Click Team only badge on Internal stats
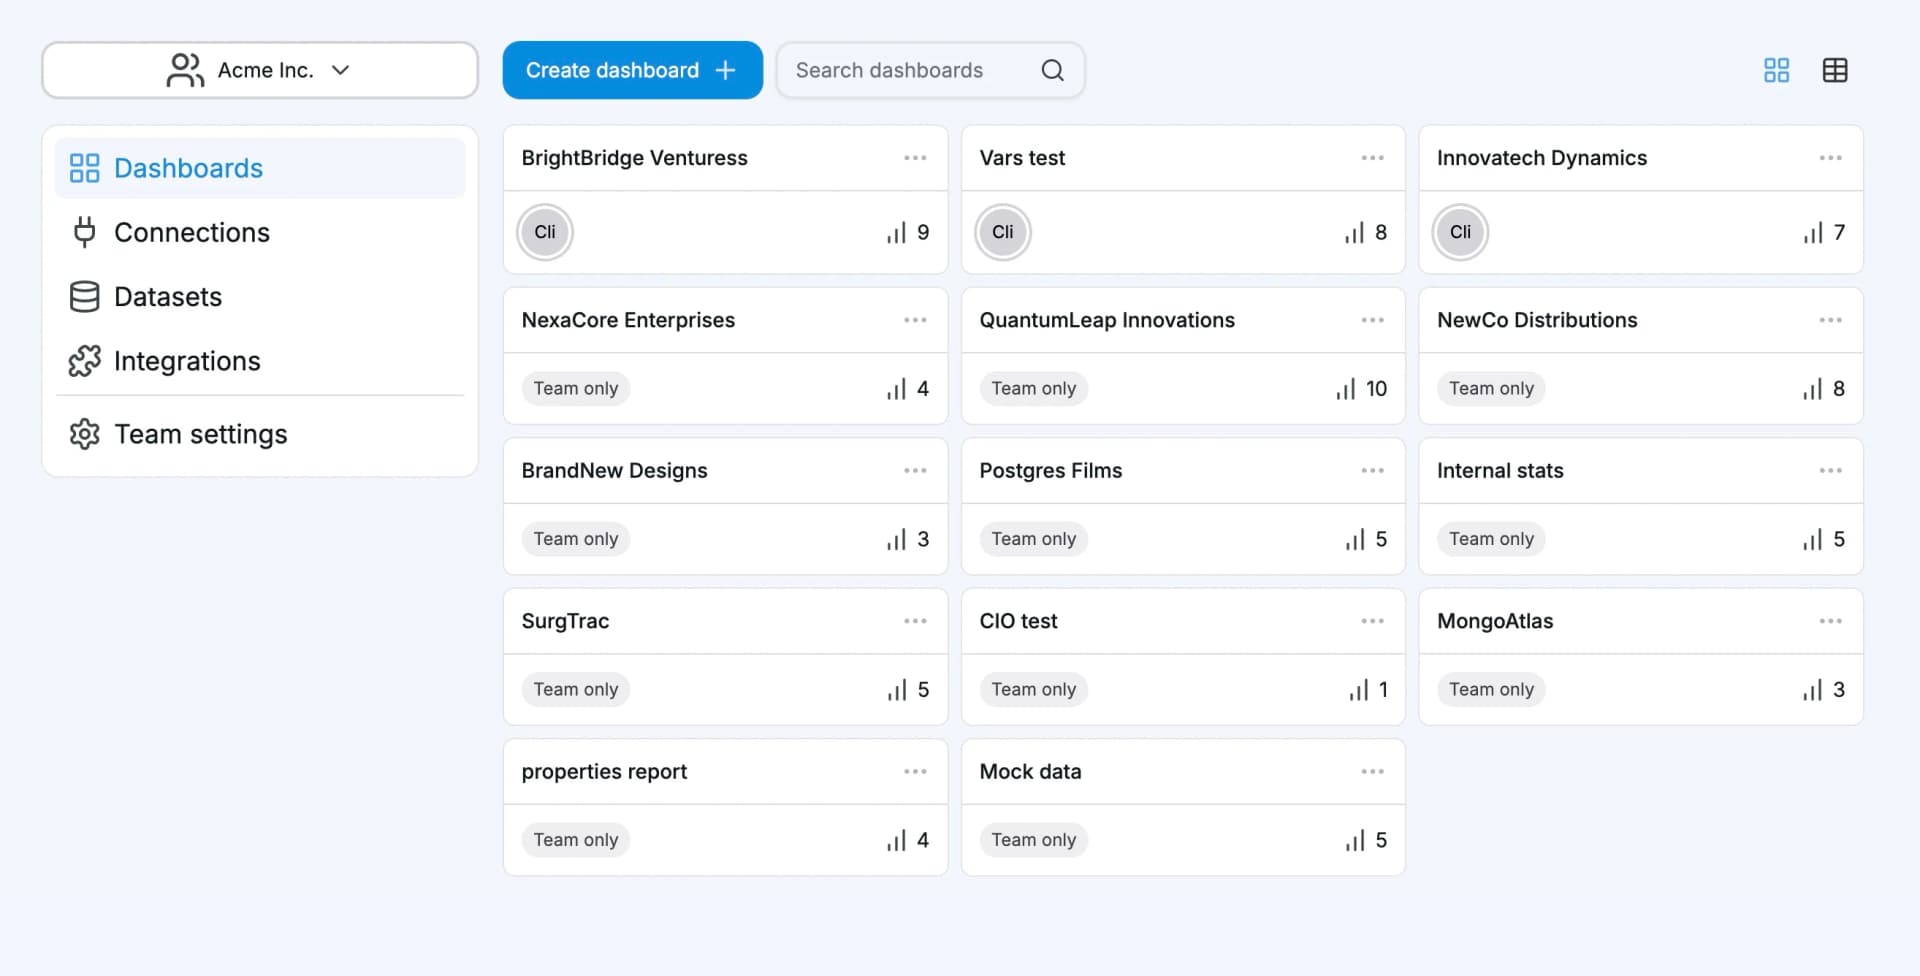This screenshot has height=976, width=1920. pos(1492,539)
